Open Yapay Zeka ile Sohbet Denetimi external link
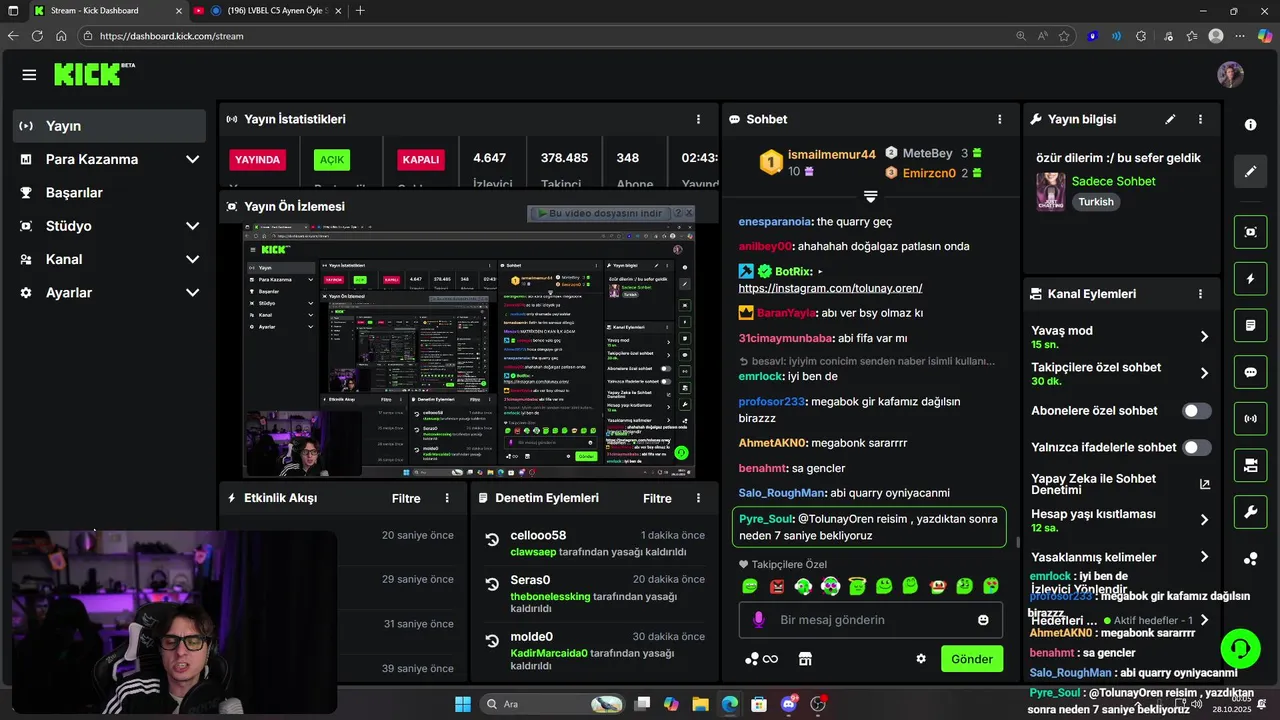 (1204, 484)
